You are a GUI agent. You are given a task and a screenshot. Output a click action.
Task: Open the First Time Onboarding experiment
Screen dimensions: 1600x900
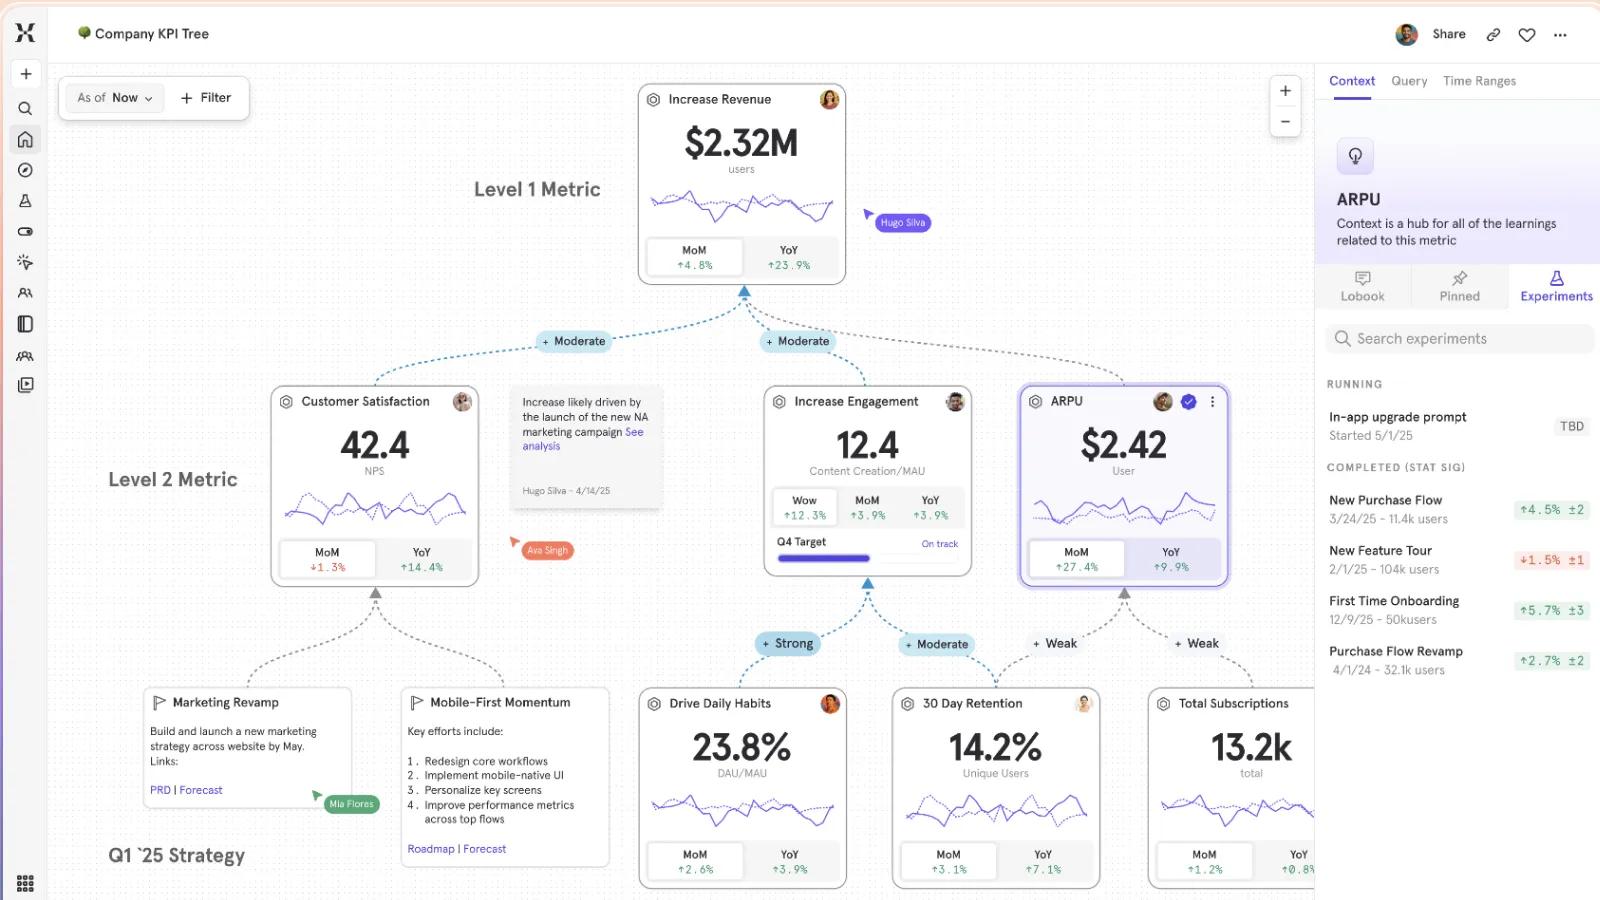(1458, 610)
